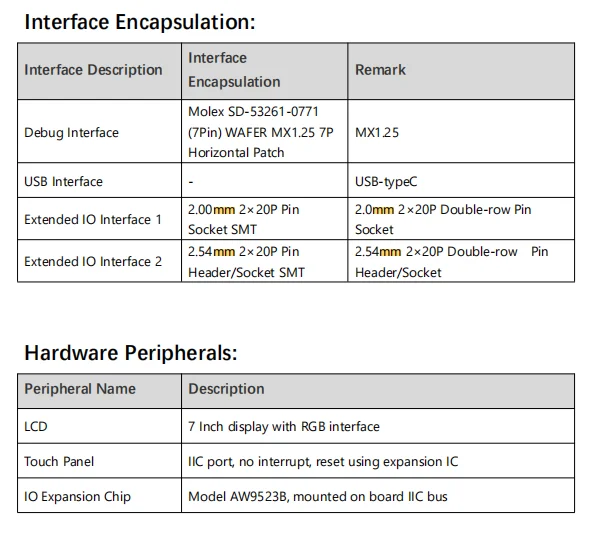The image size is (604, 551).
Task: Click the Debug Interface row label
Action: tap(71, 133)
